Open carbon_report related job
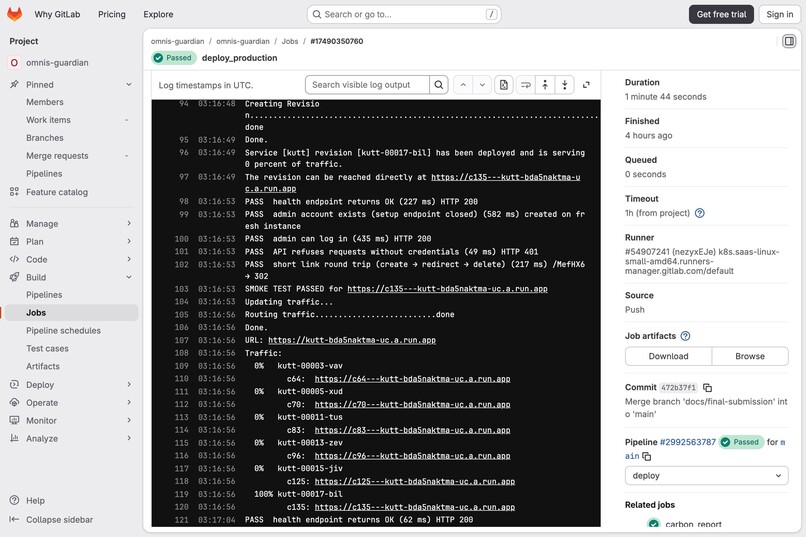 click(693, 524)
